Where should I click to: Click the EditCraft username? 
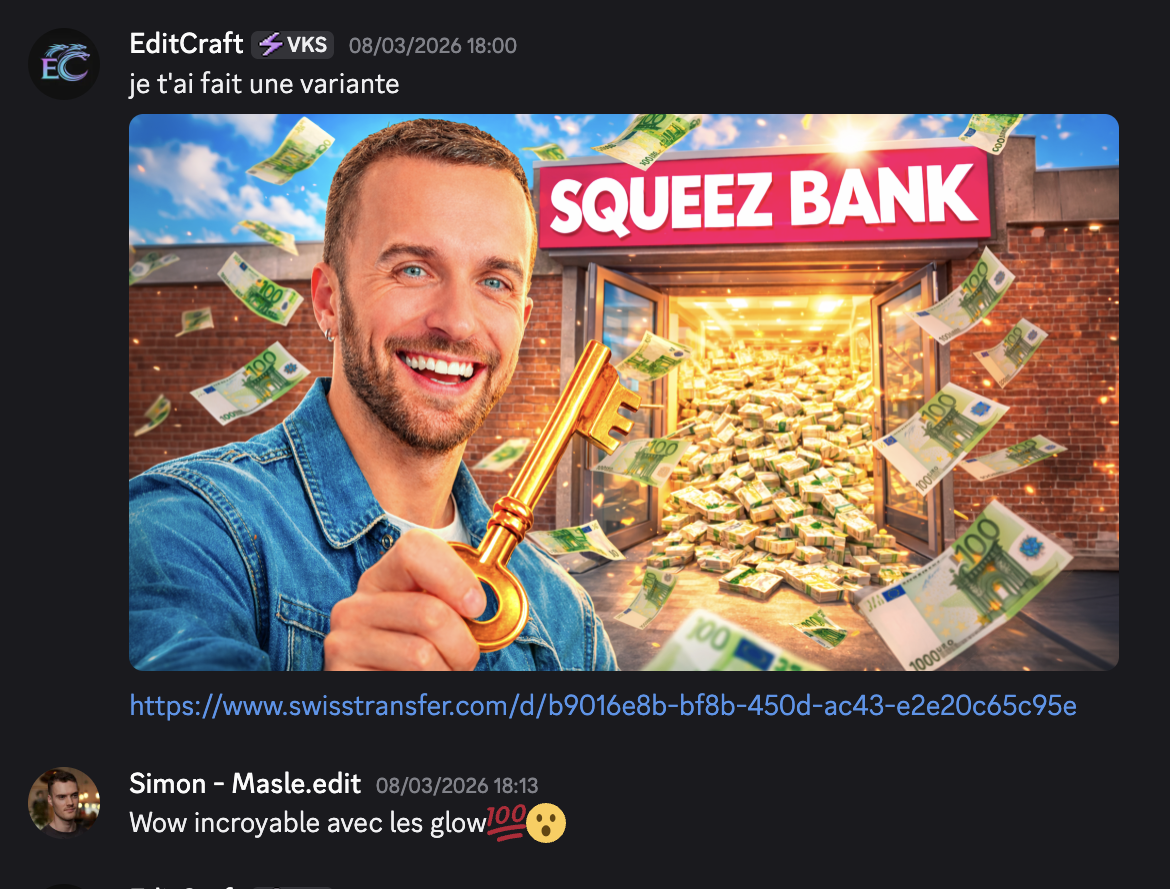186,44
